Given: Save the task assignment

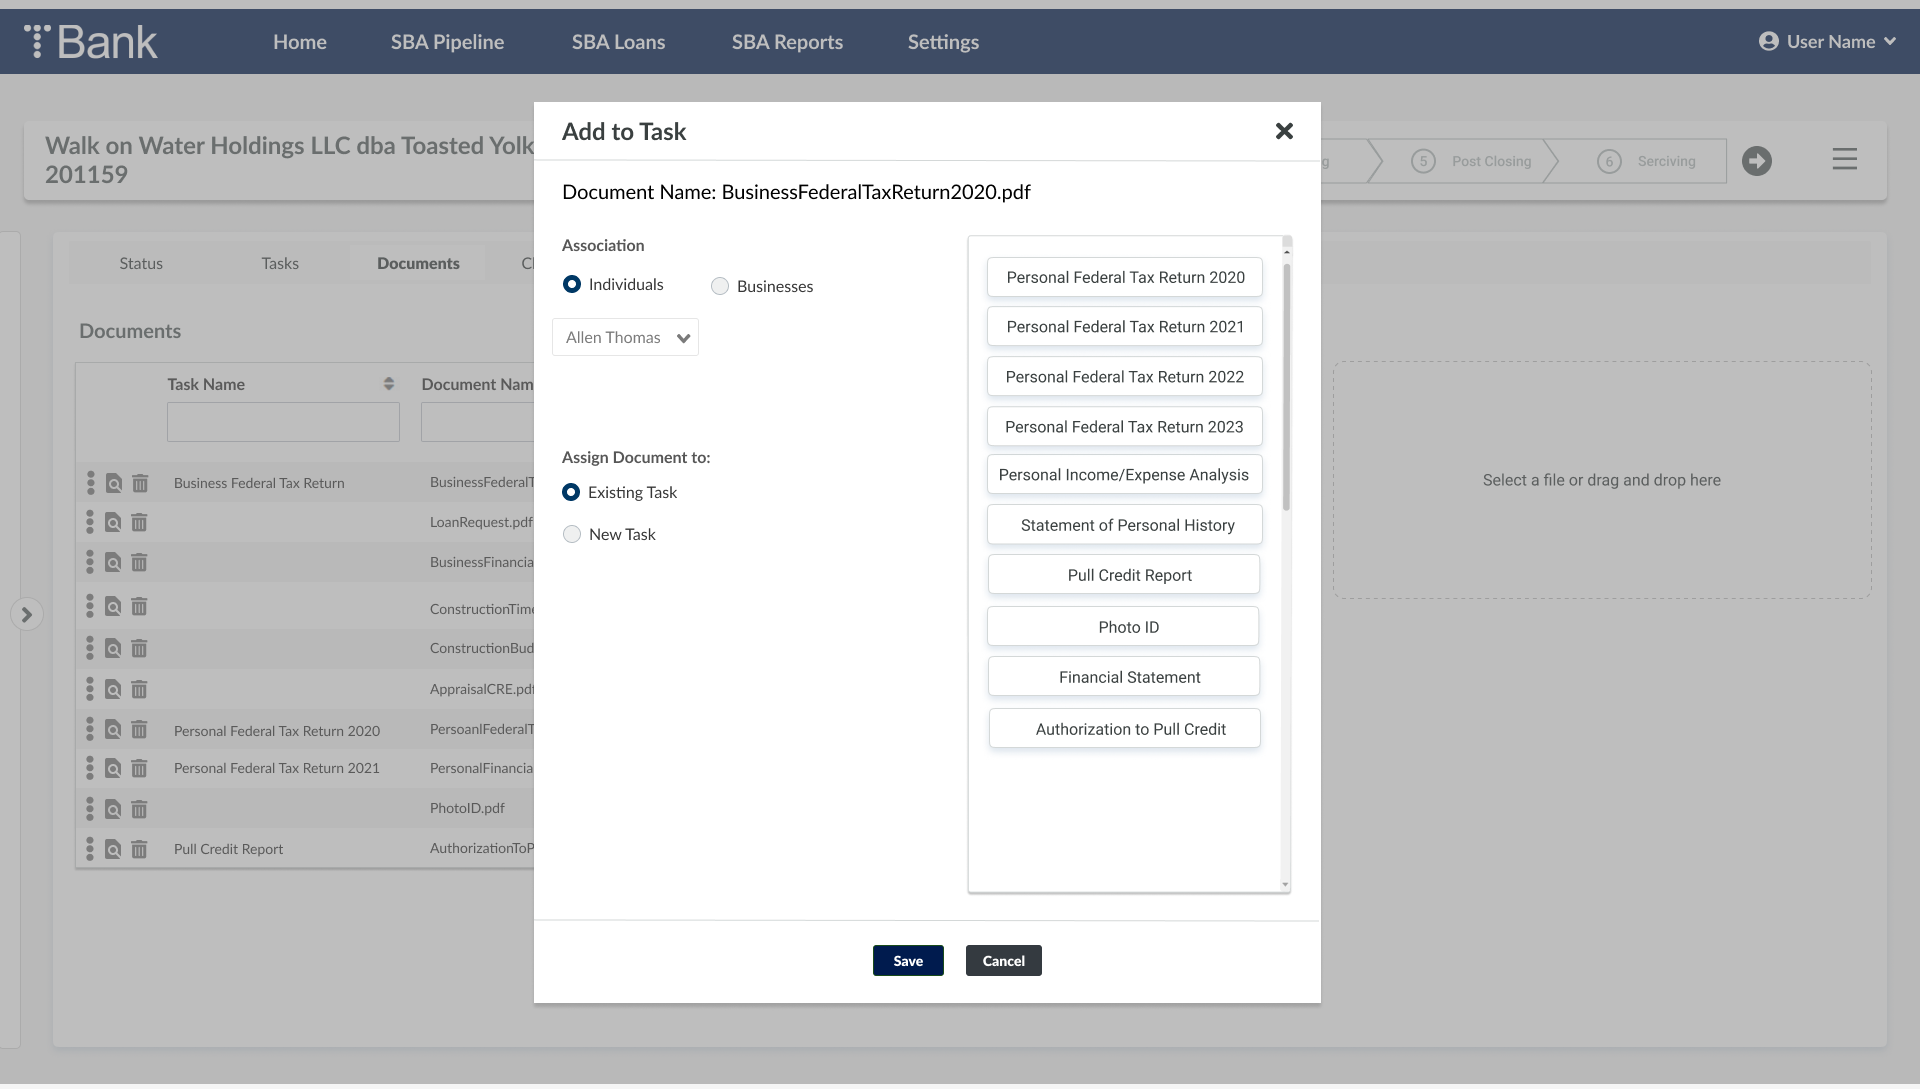Looking at the screenshot, I should click(907, 961).
